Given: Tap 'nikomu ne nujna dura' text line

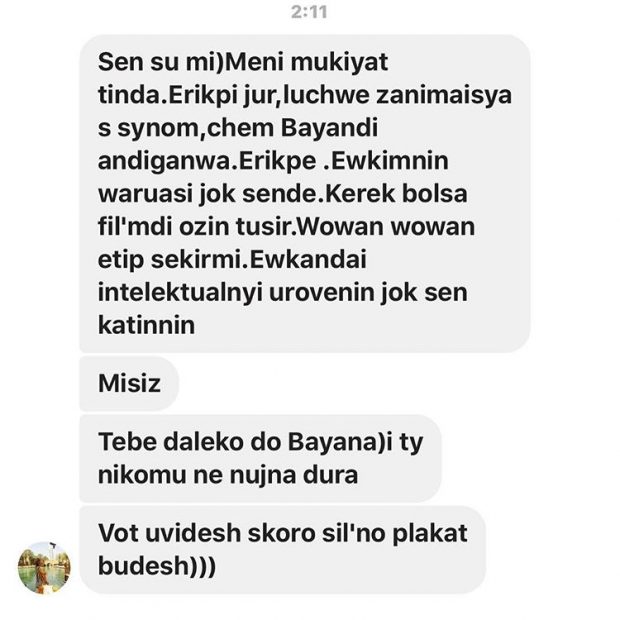Looking at the screenshot, I should (x=228, y=474).
